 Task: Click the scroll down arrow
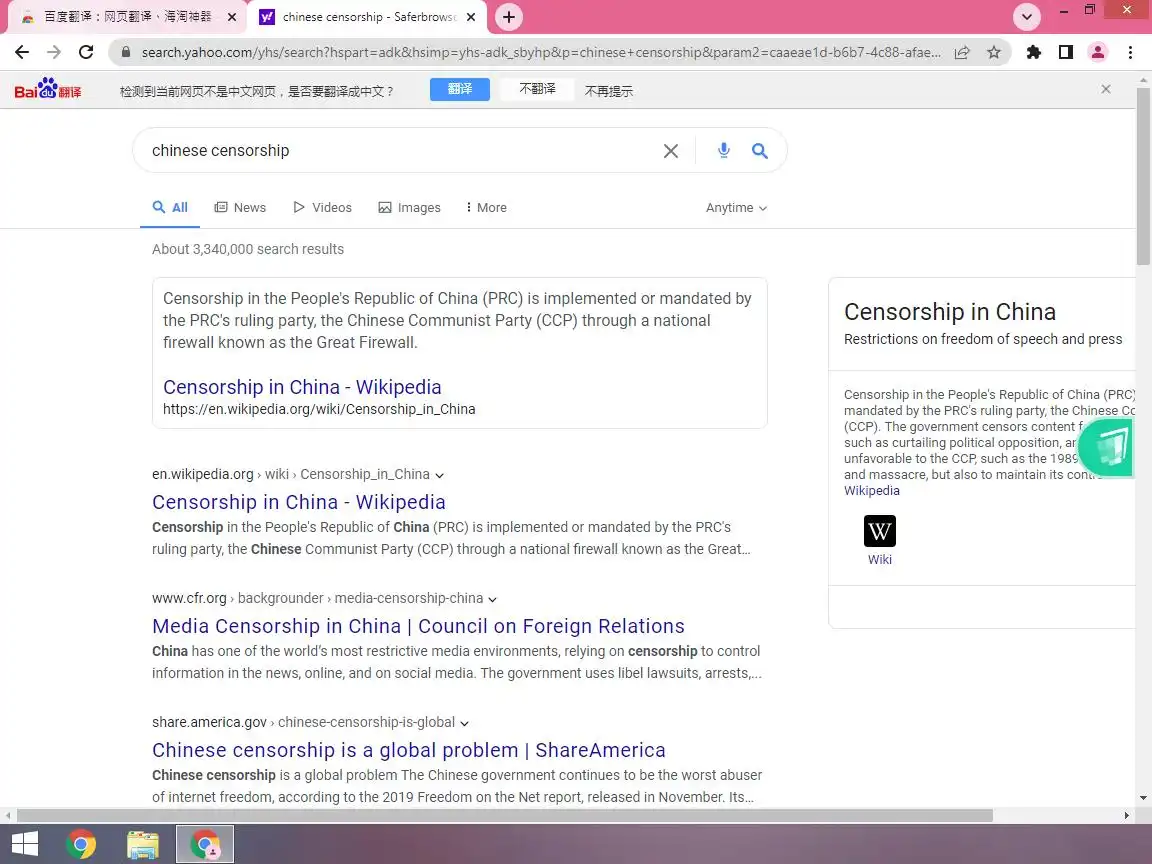point(1143,799)
